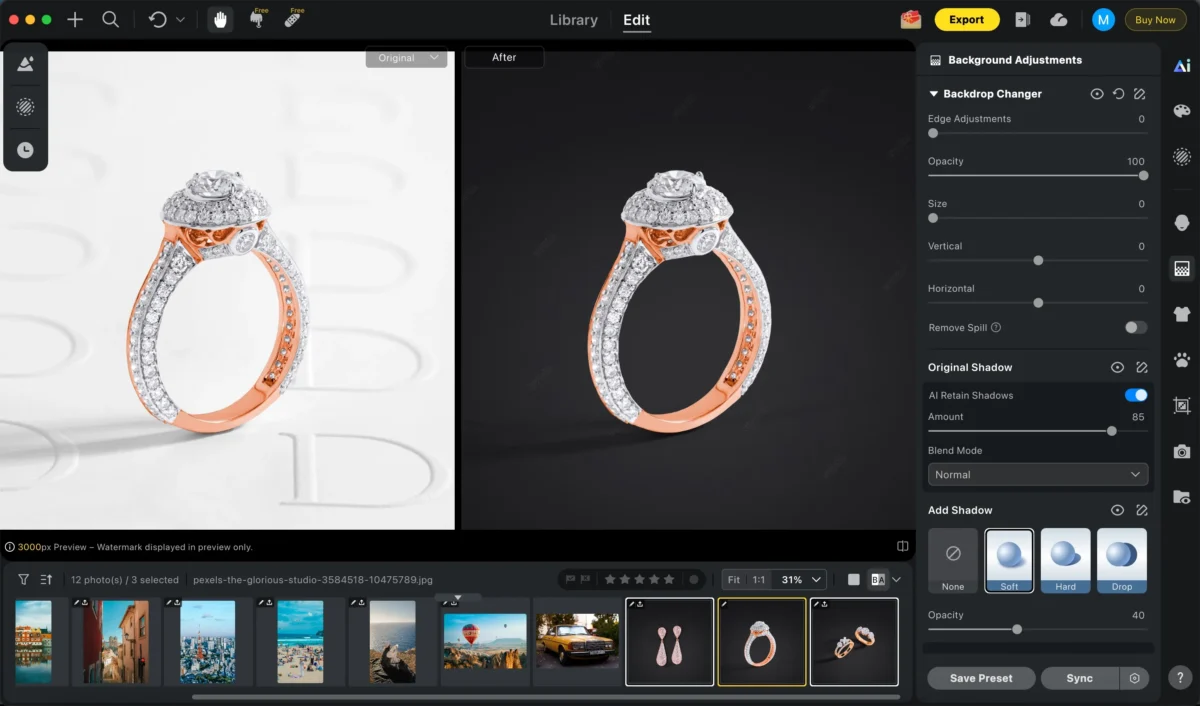Turn off AI Retain Shadows switch
Screen dimensions: 1200x706
[1135, 395]
